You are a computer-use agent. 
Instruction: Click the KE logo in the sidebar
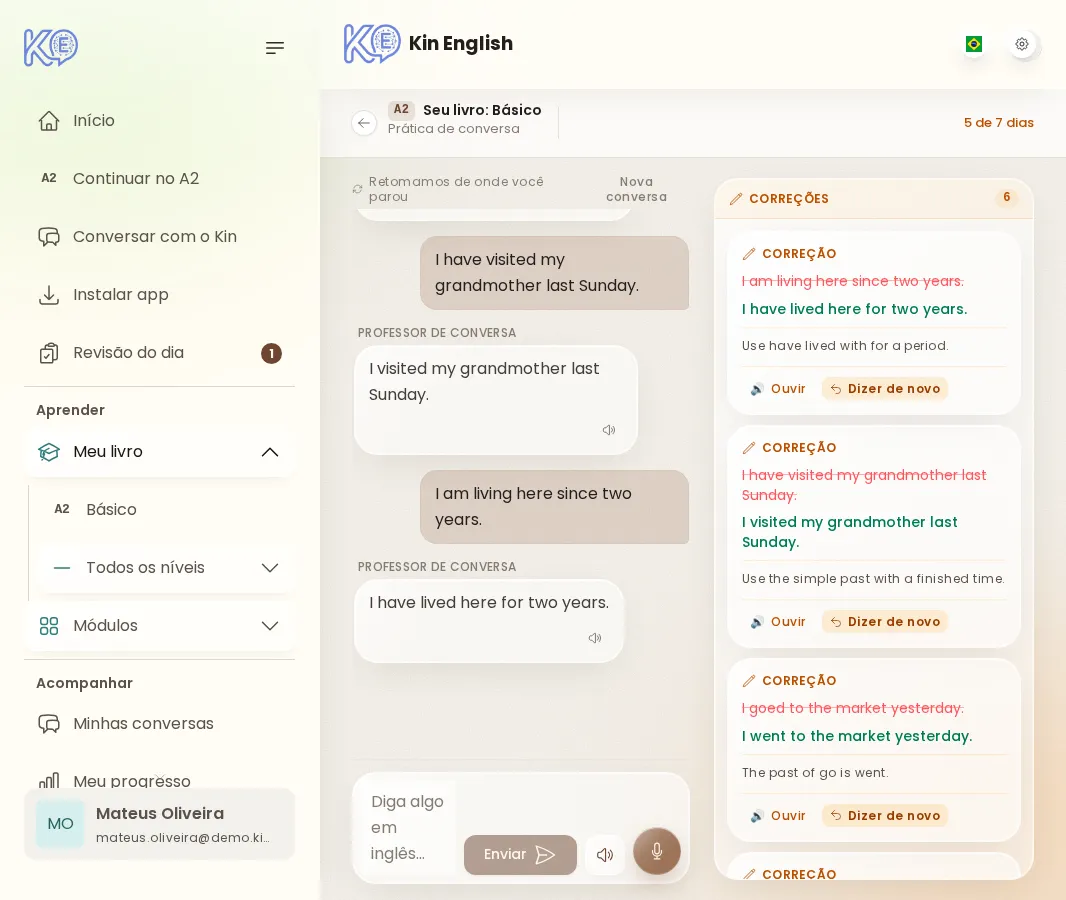coord(51,48)
